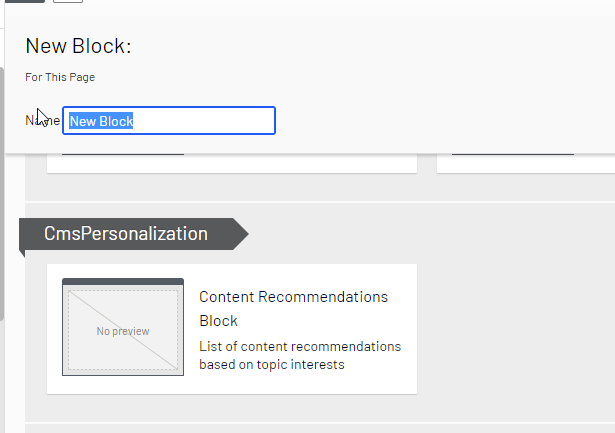Select the Content Recommendations Block title
615x433 pixels.
pos(293,308)
